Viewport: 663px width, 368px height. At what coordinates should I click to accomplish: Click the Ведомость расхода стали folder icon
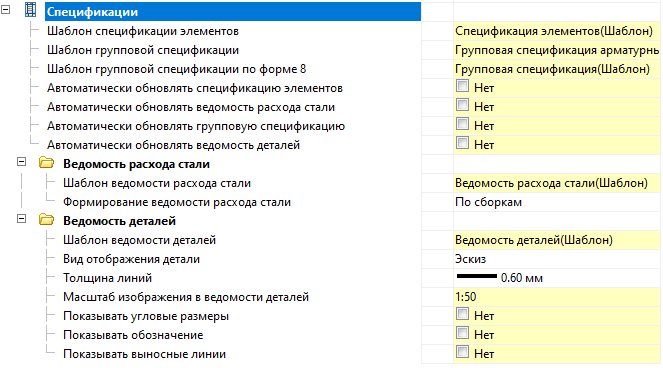47,163
